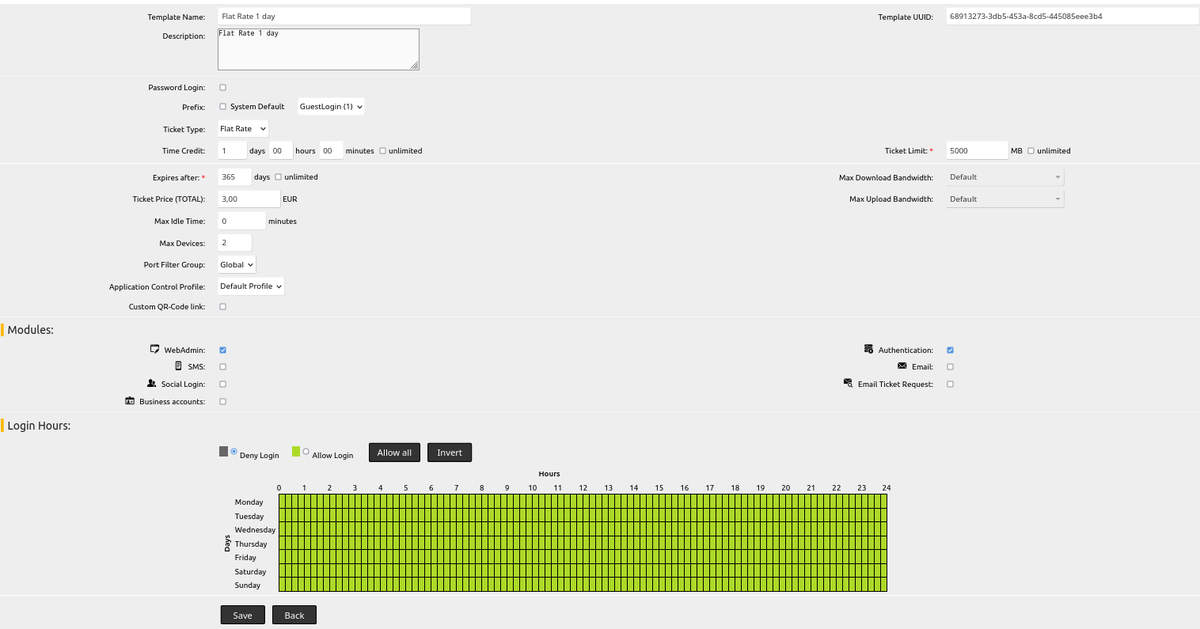Open the GuestLogin (1) prefix dropdown
Image resolution: width=1200 pixels, height=629 pixels.
click(x=331, y=106)
